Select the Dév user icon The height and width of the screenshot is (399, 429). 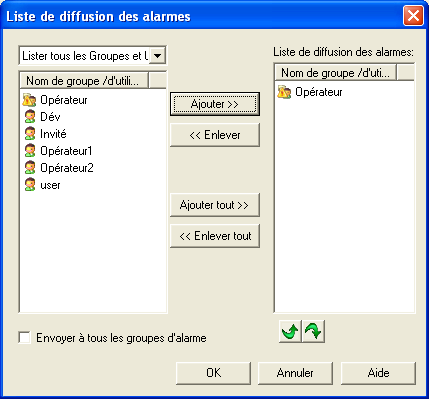[x=30, y=117]
